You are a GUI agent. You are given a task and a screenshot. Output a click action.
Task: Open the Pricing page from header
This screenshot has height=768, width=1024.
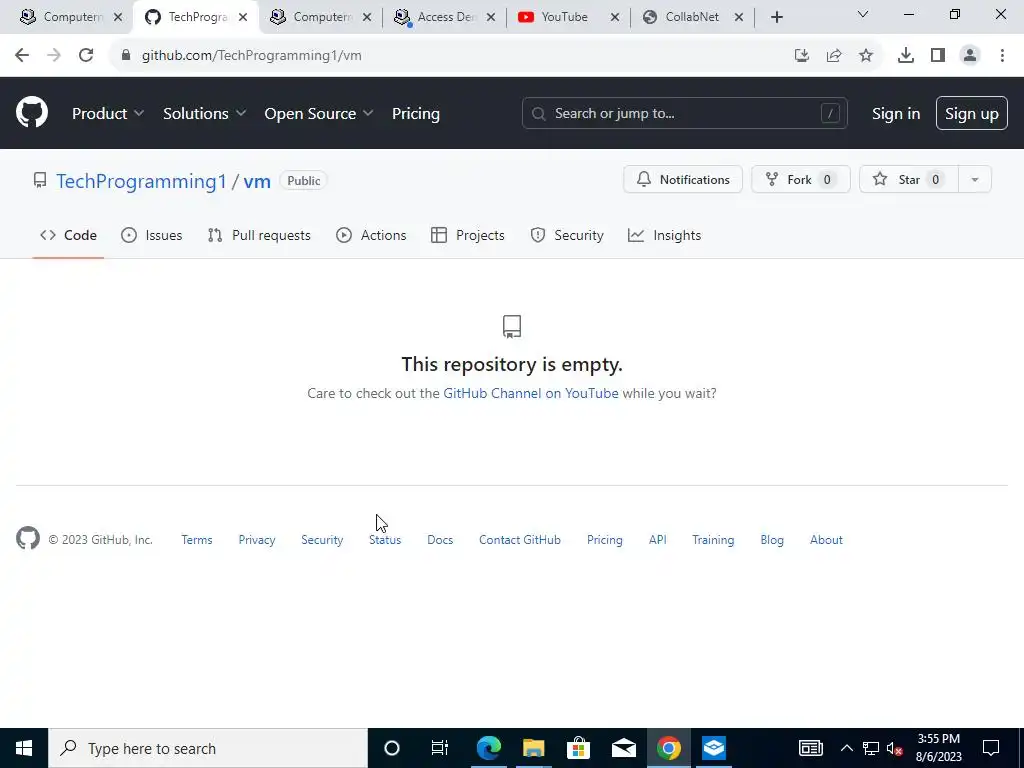click(x=415, y=114)
